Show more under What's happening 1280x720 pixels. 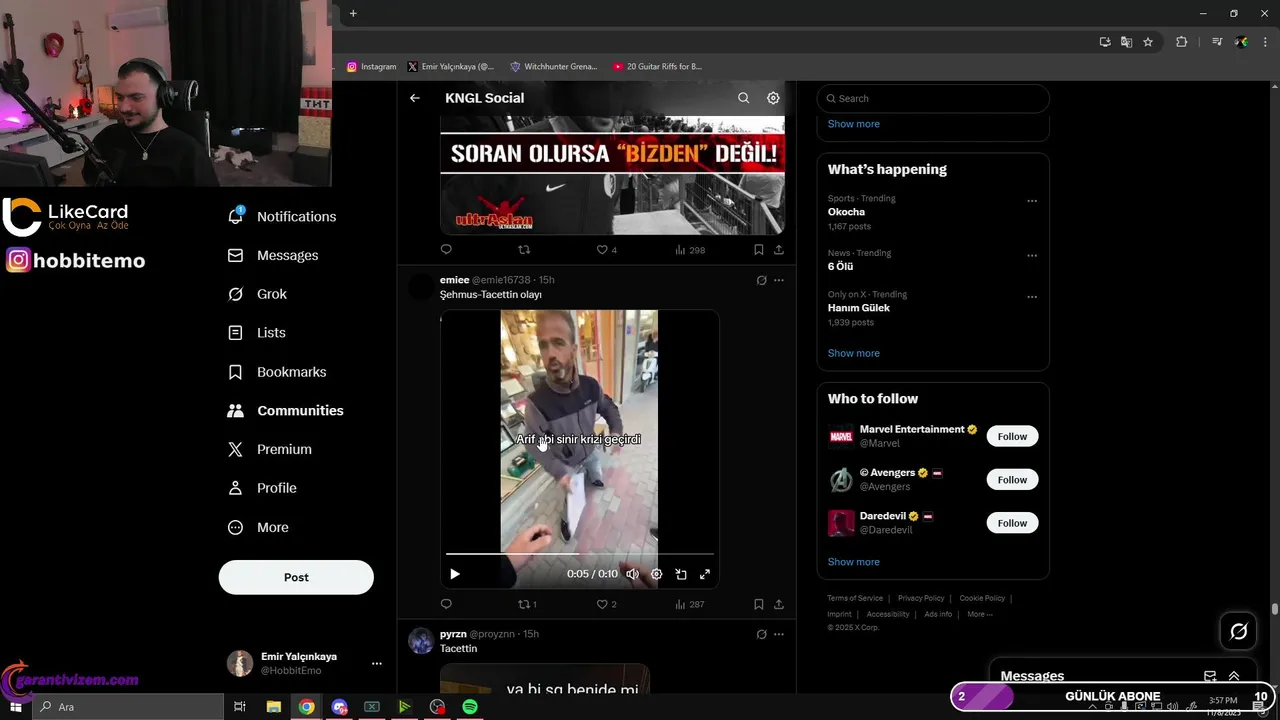click(853, 353)
